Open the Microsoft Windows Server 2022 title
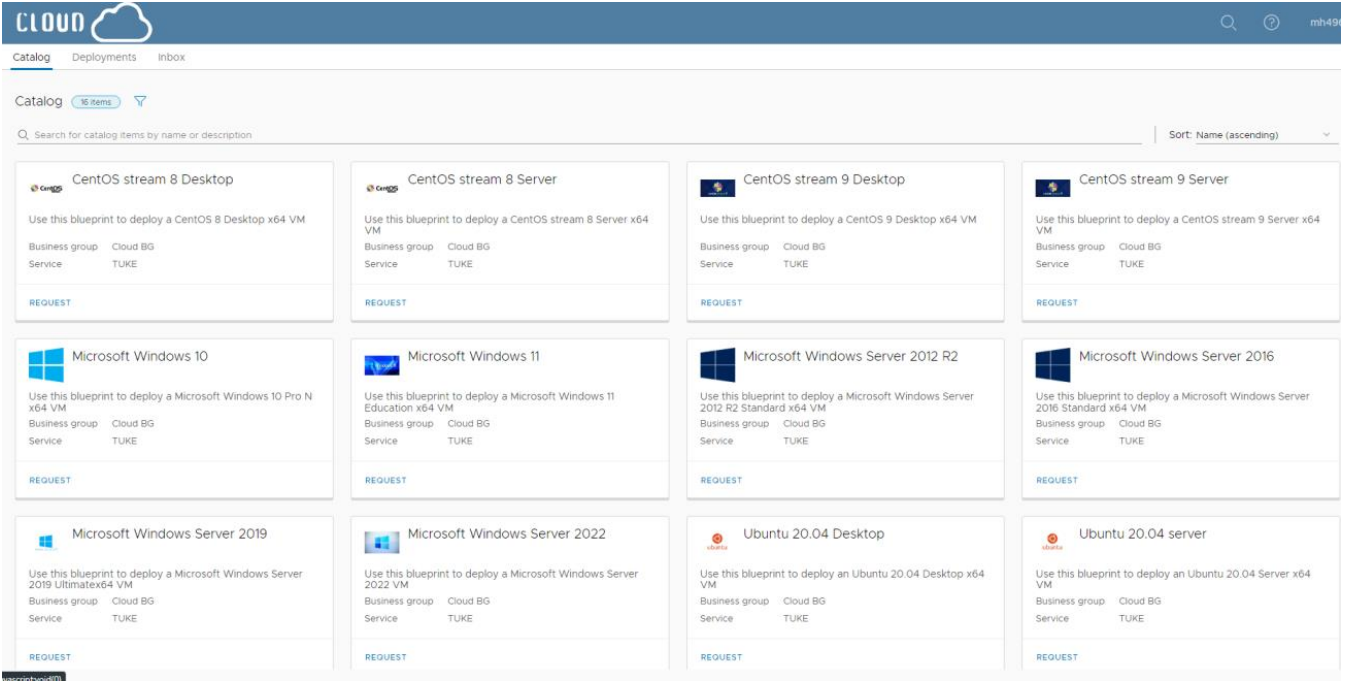 (507, 534)
